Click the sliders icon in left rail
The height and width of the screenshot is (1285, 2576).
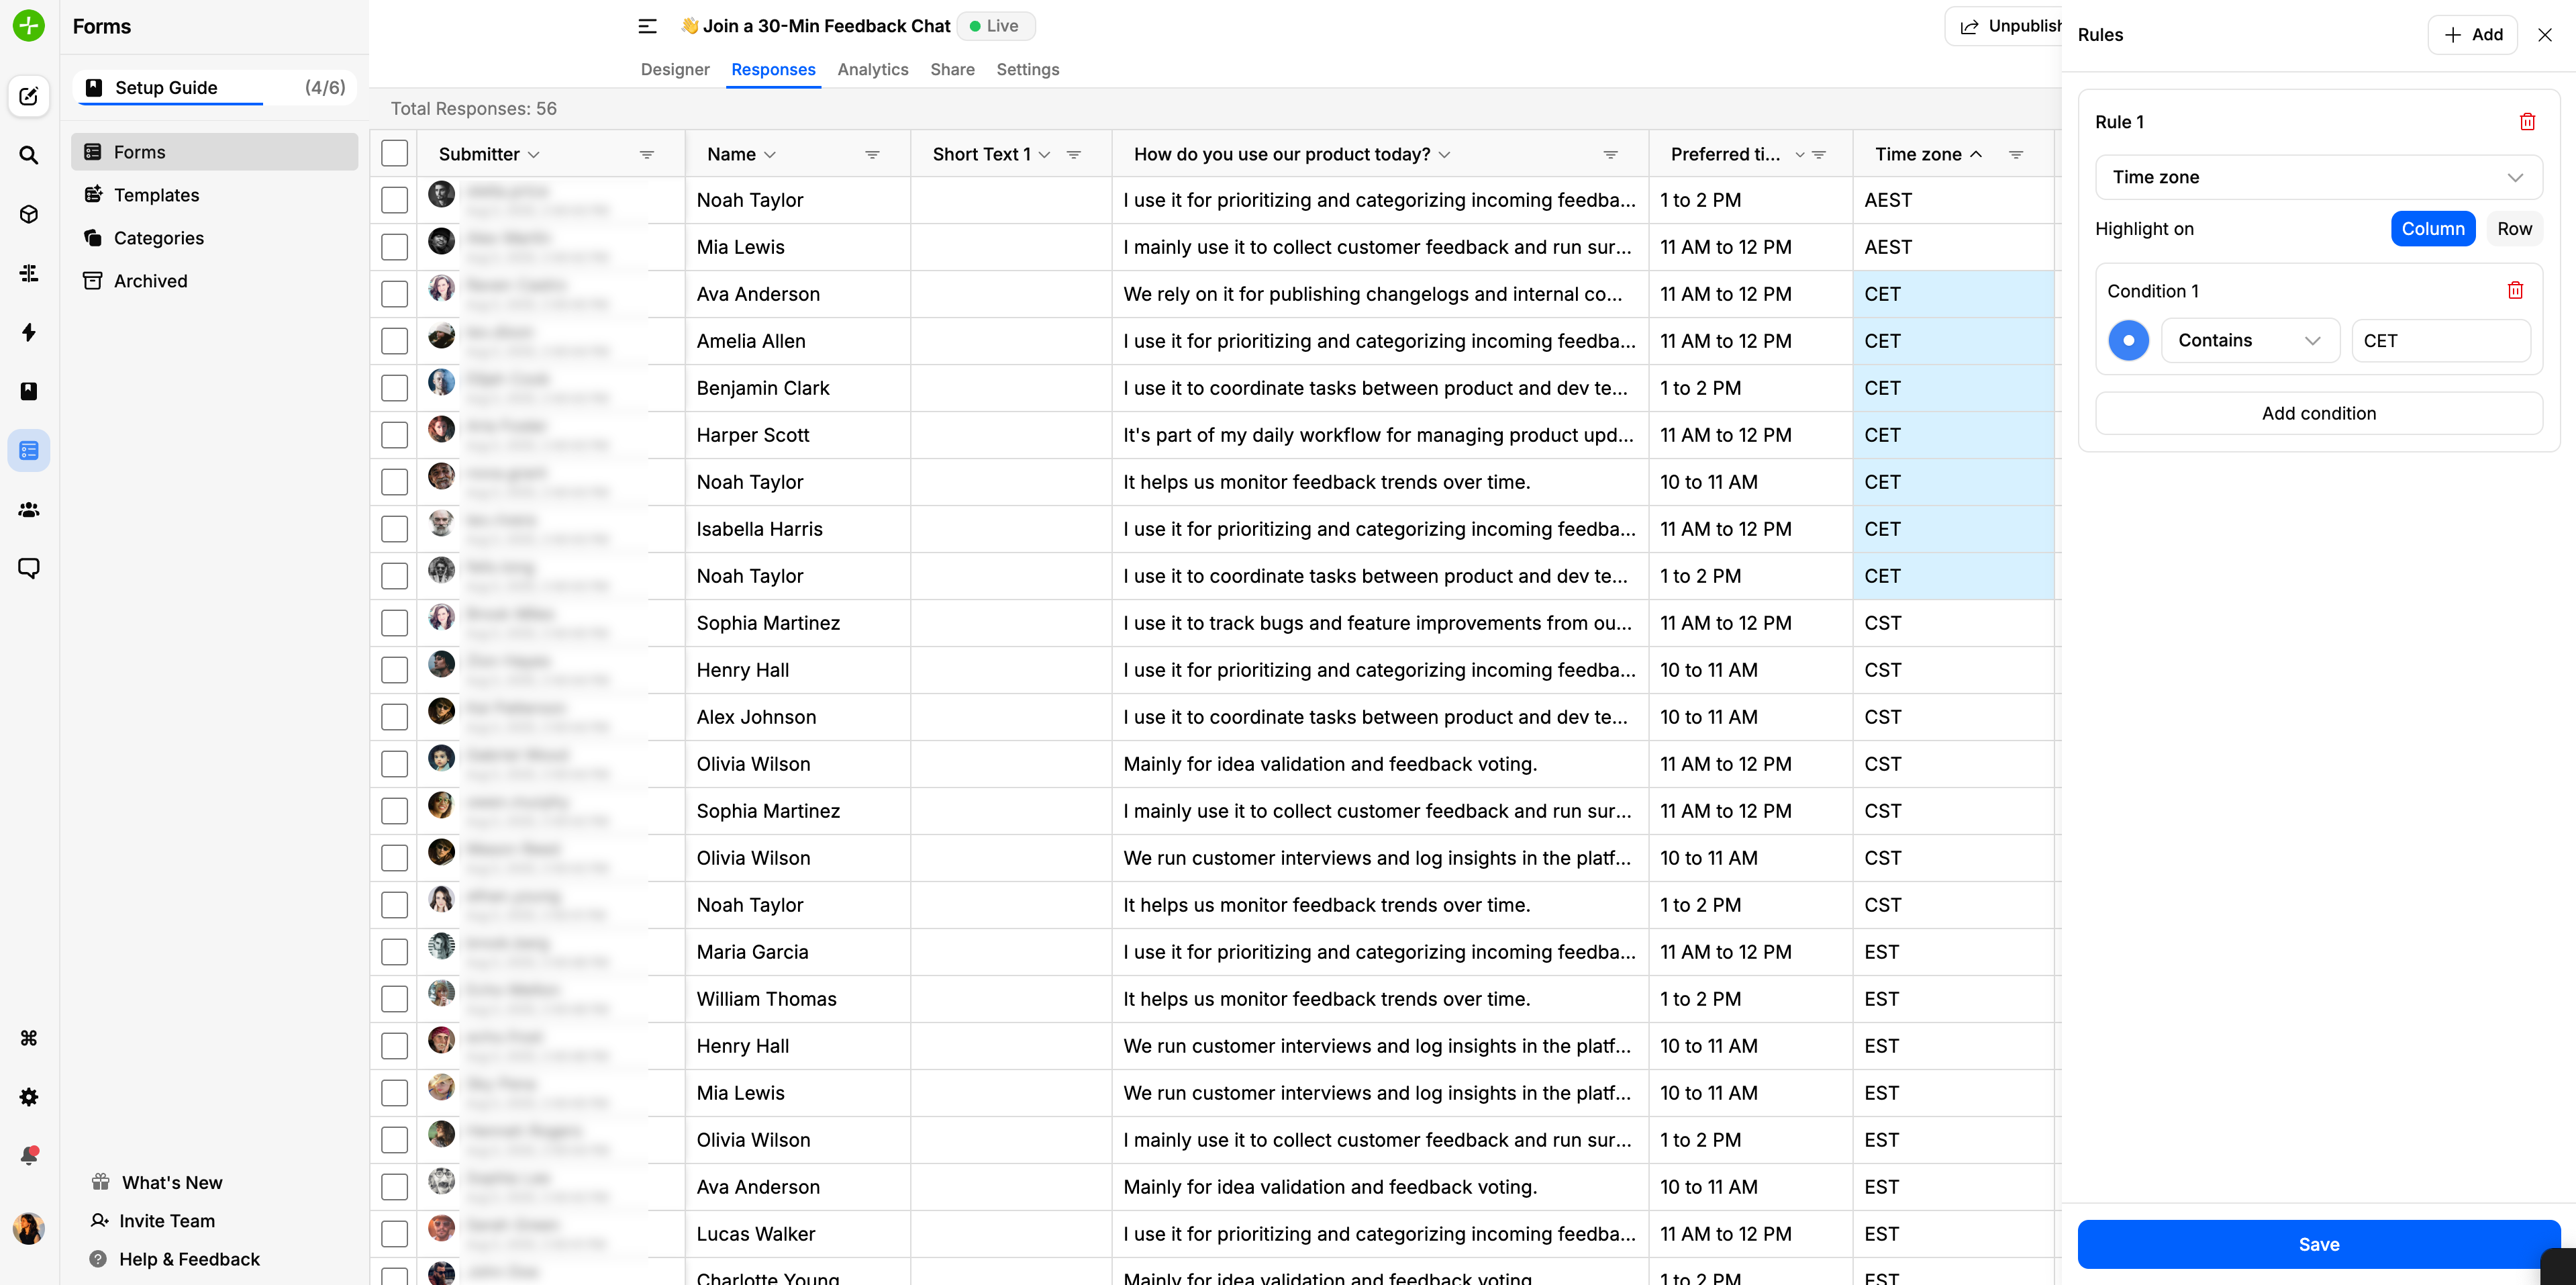[29, 273]
